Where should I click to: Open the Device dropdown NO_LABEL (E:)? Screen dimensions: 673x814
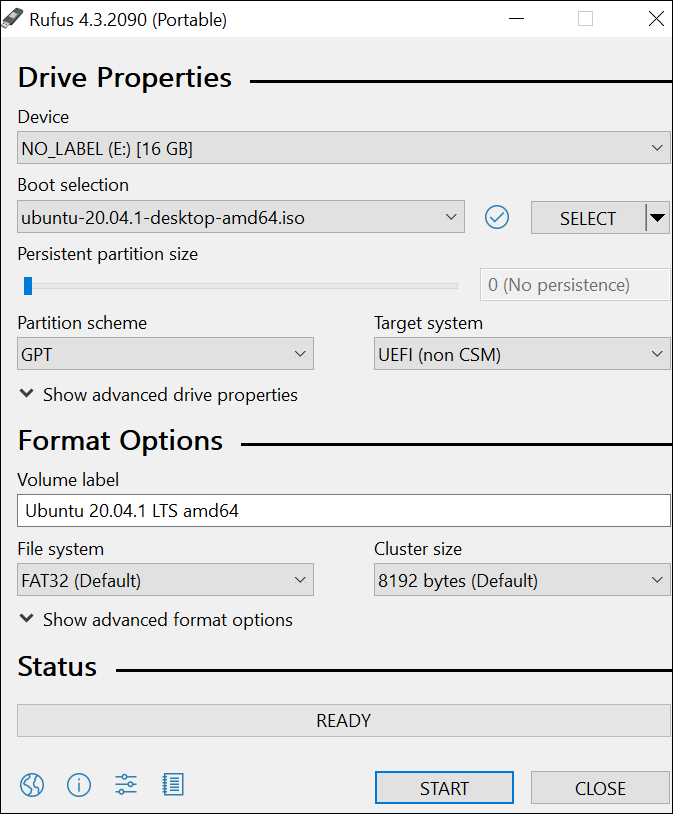344,148
